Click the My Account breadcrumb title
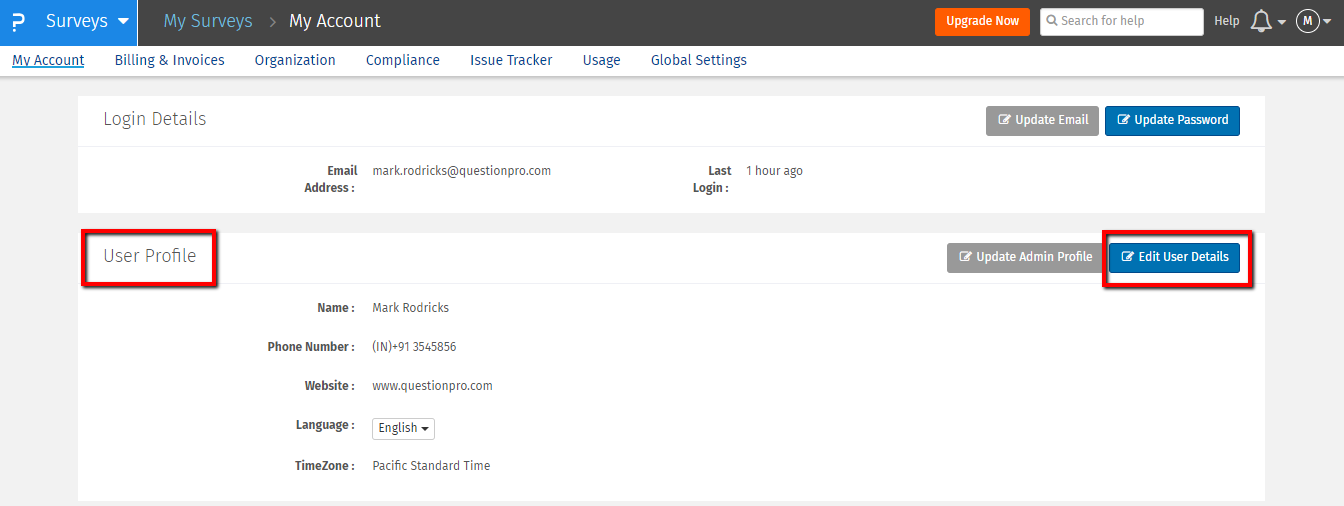This screenshot has height=506, width=1344. 335,21
